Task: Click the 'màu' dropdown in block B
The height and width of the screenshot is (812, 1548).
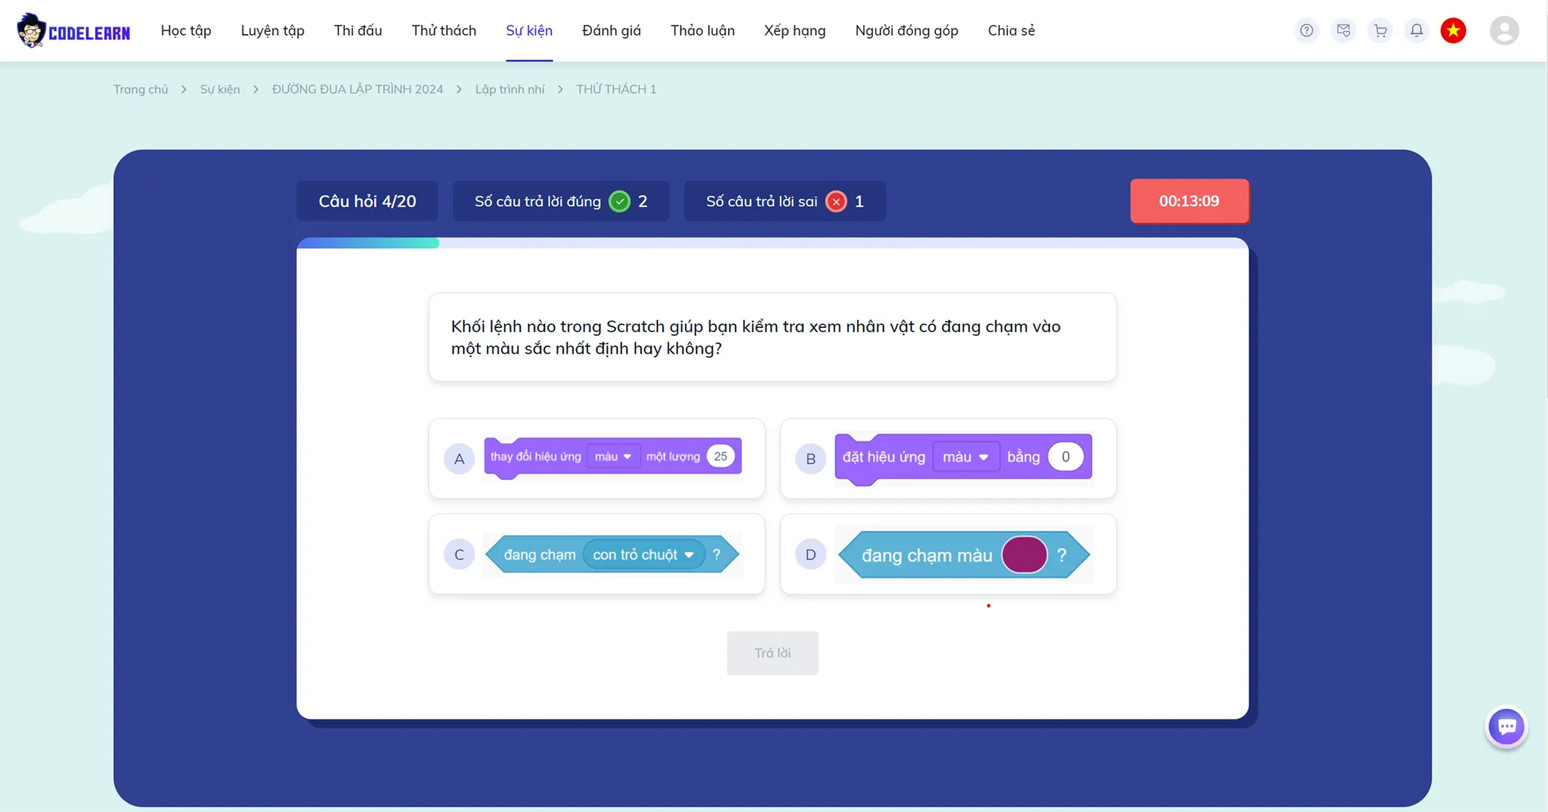Action: click(x=965, y=457)
